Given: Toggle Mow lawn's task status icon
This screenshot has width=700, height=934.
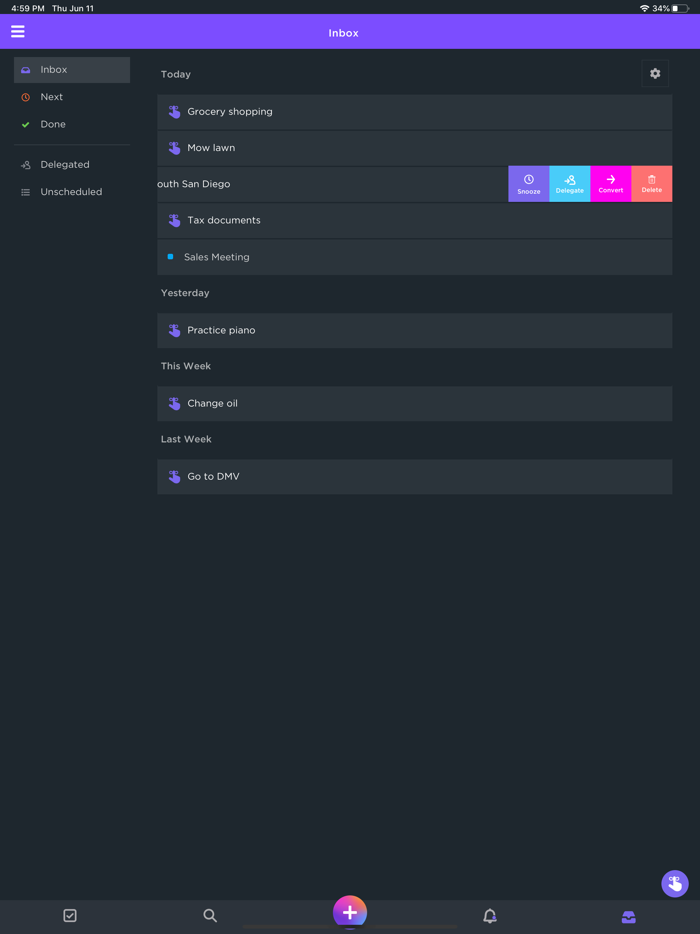Looking at the screenshot, I should tap(173, 147).
